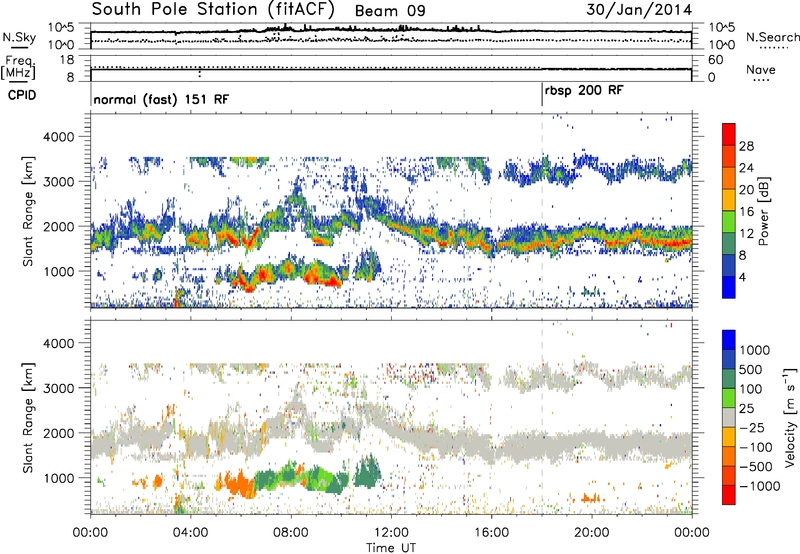
Task: Click the green velocity patch near 11:00 at 1000 km
Action: click(x=366, y=474)
